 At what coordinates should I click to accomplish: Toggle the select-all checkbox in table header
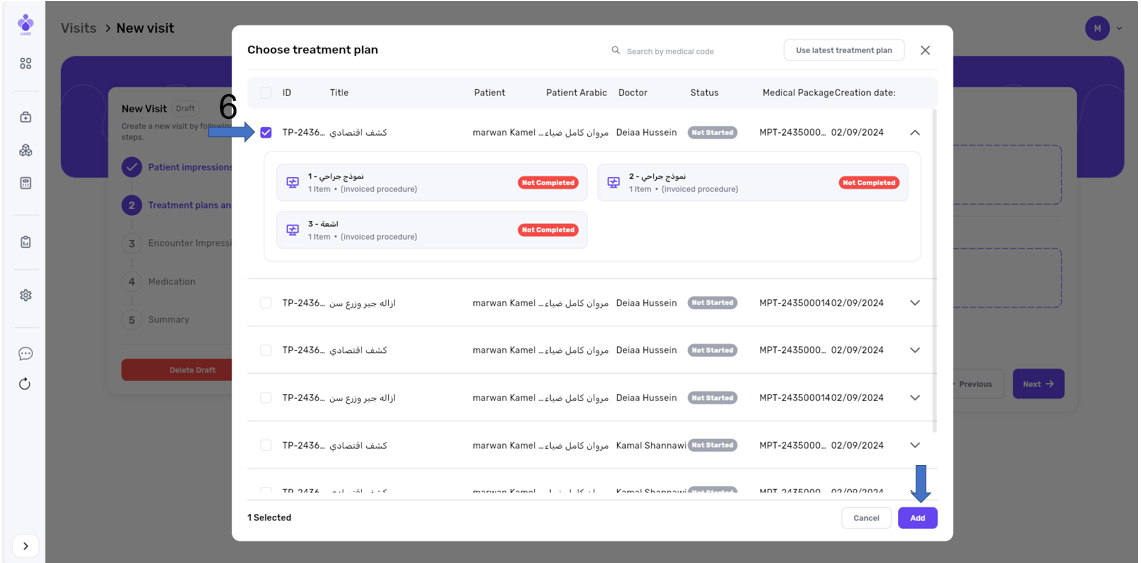(x=266, y=93)
